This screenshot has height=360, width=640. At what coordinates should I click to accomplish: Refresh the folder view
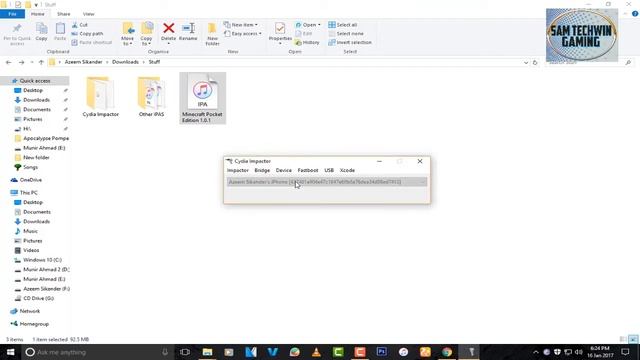(535, 62)
